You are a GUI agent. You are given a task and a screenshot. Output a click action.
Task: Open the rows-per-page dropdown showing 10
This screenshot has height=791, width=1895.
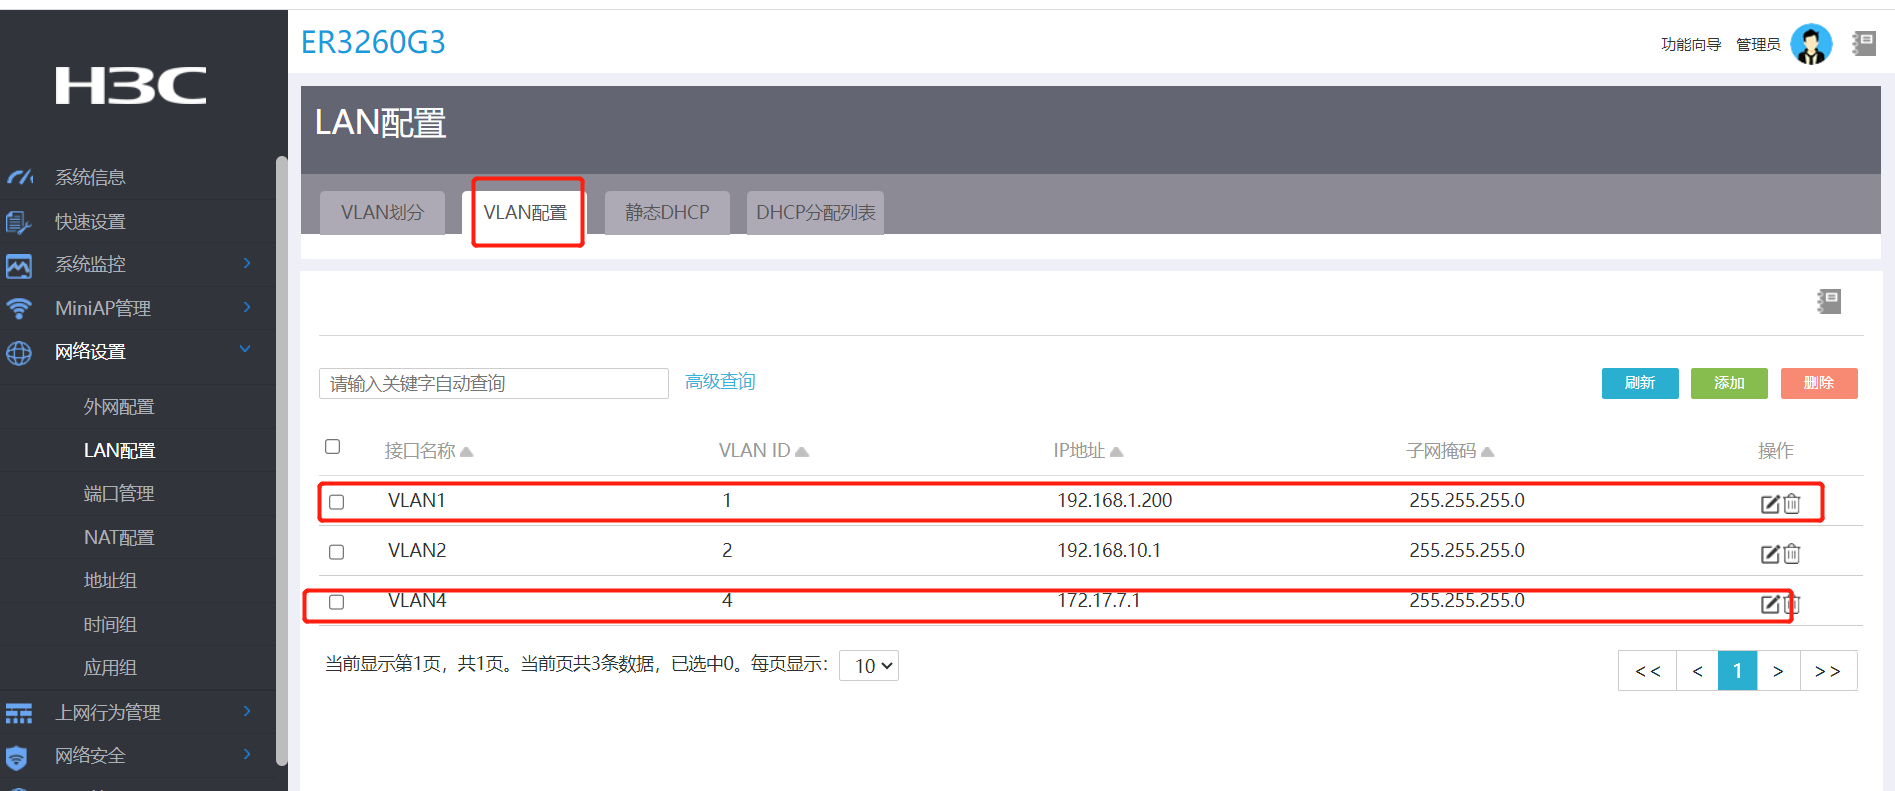tap(869, 666)
